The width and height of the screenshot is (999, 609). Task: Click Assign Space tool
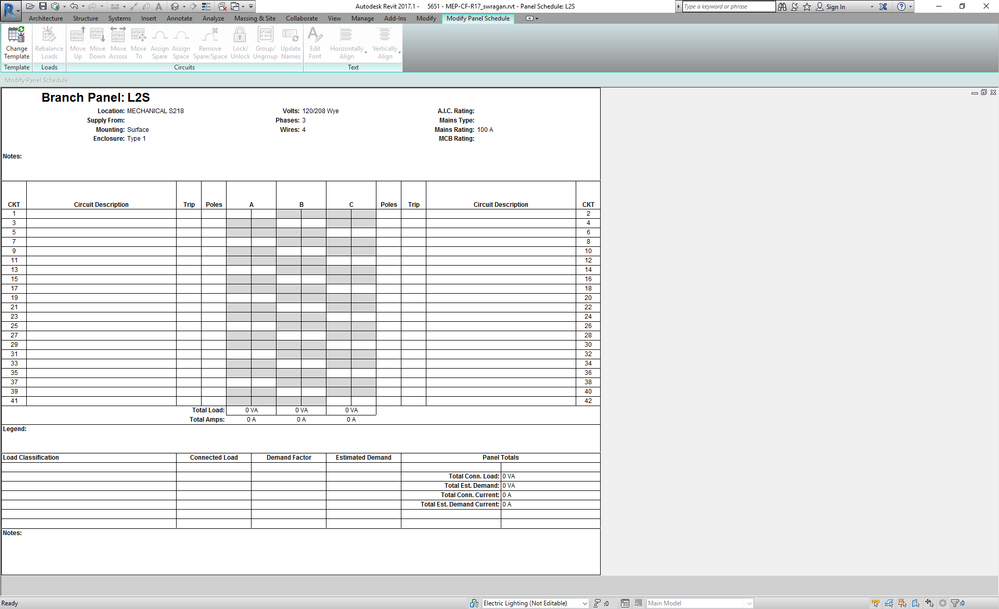[181, 43]
